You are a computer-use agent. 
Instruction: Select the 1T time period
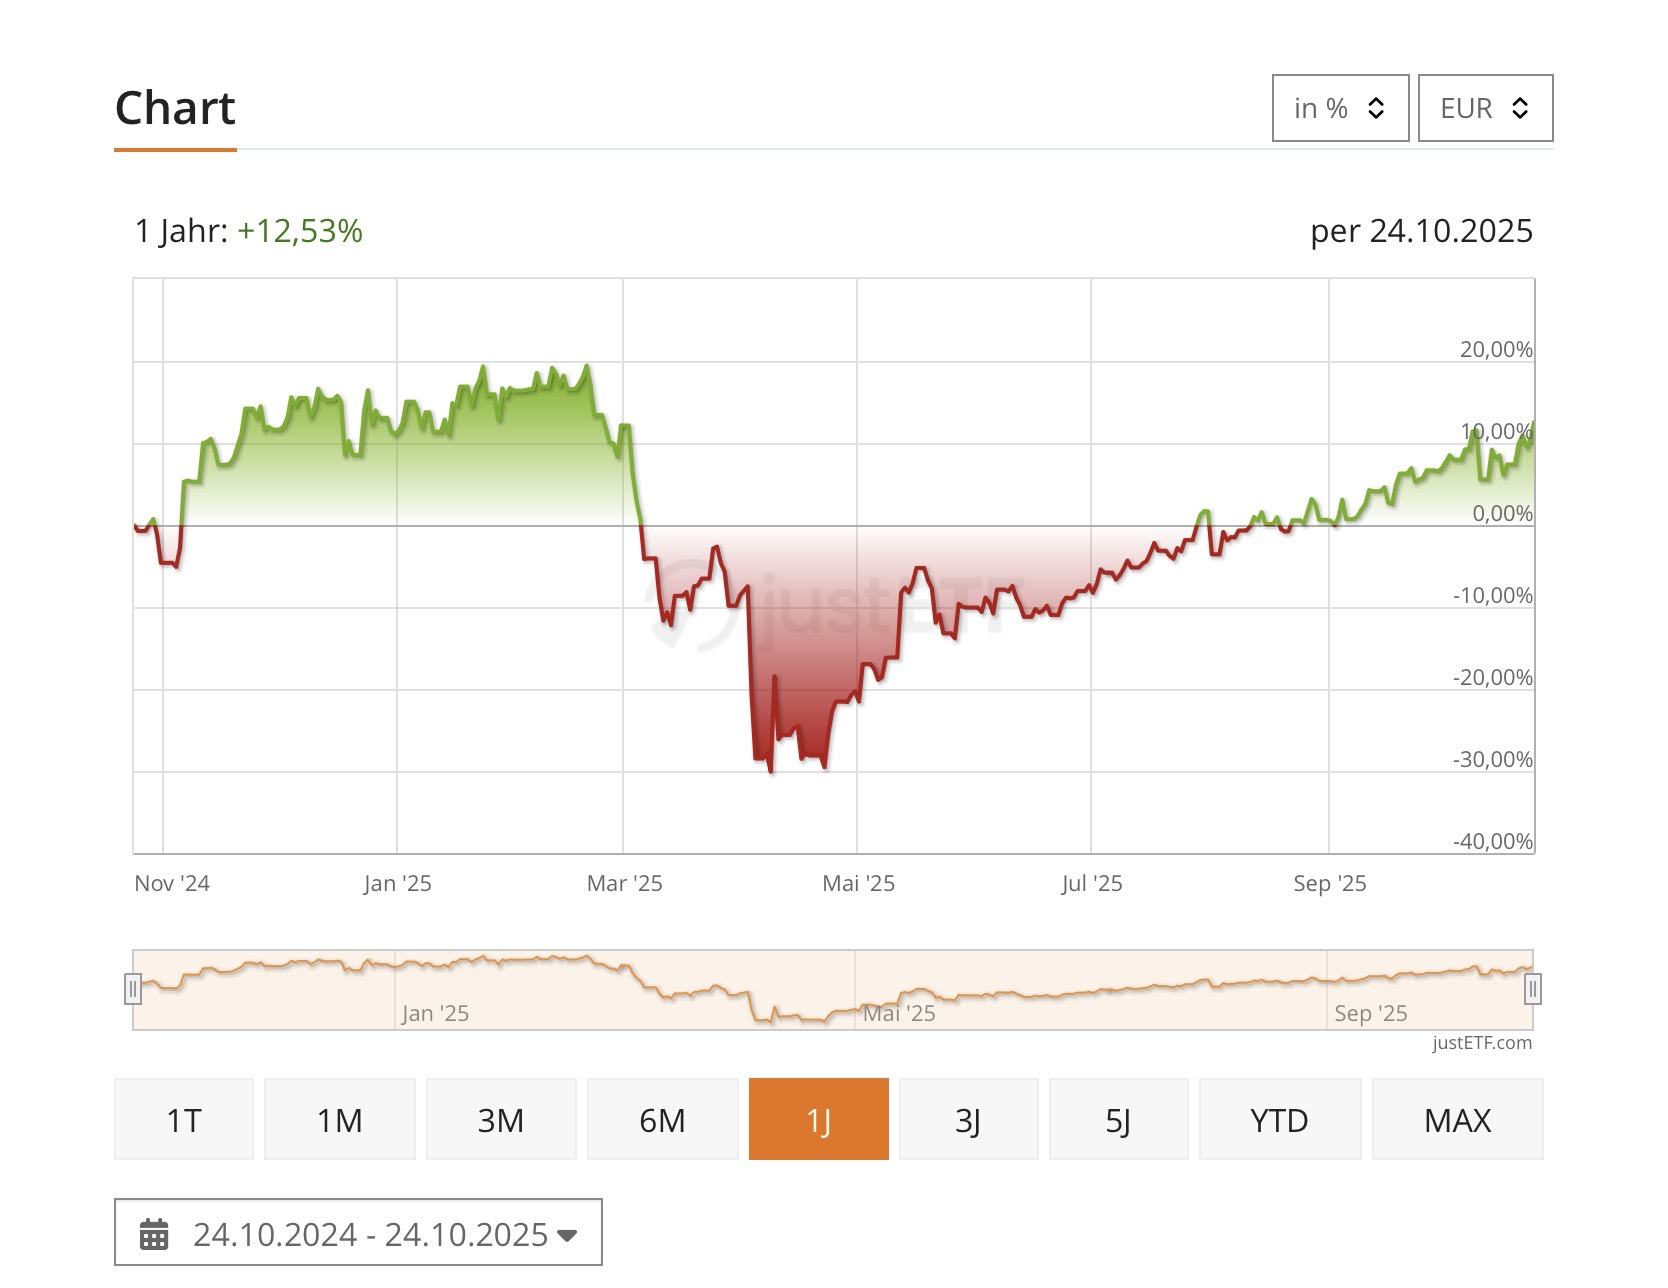pyautogui.click(x=184, y=1119)
